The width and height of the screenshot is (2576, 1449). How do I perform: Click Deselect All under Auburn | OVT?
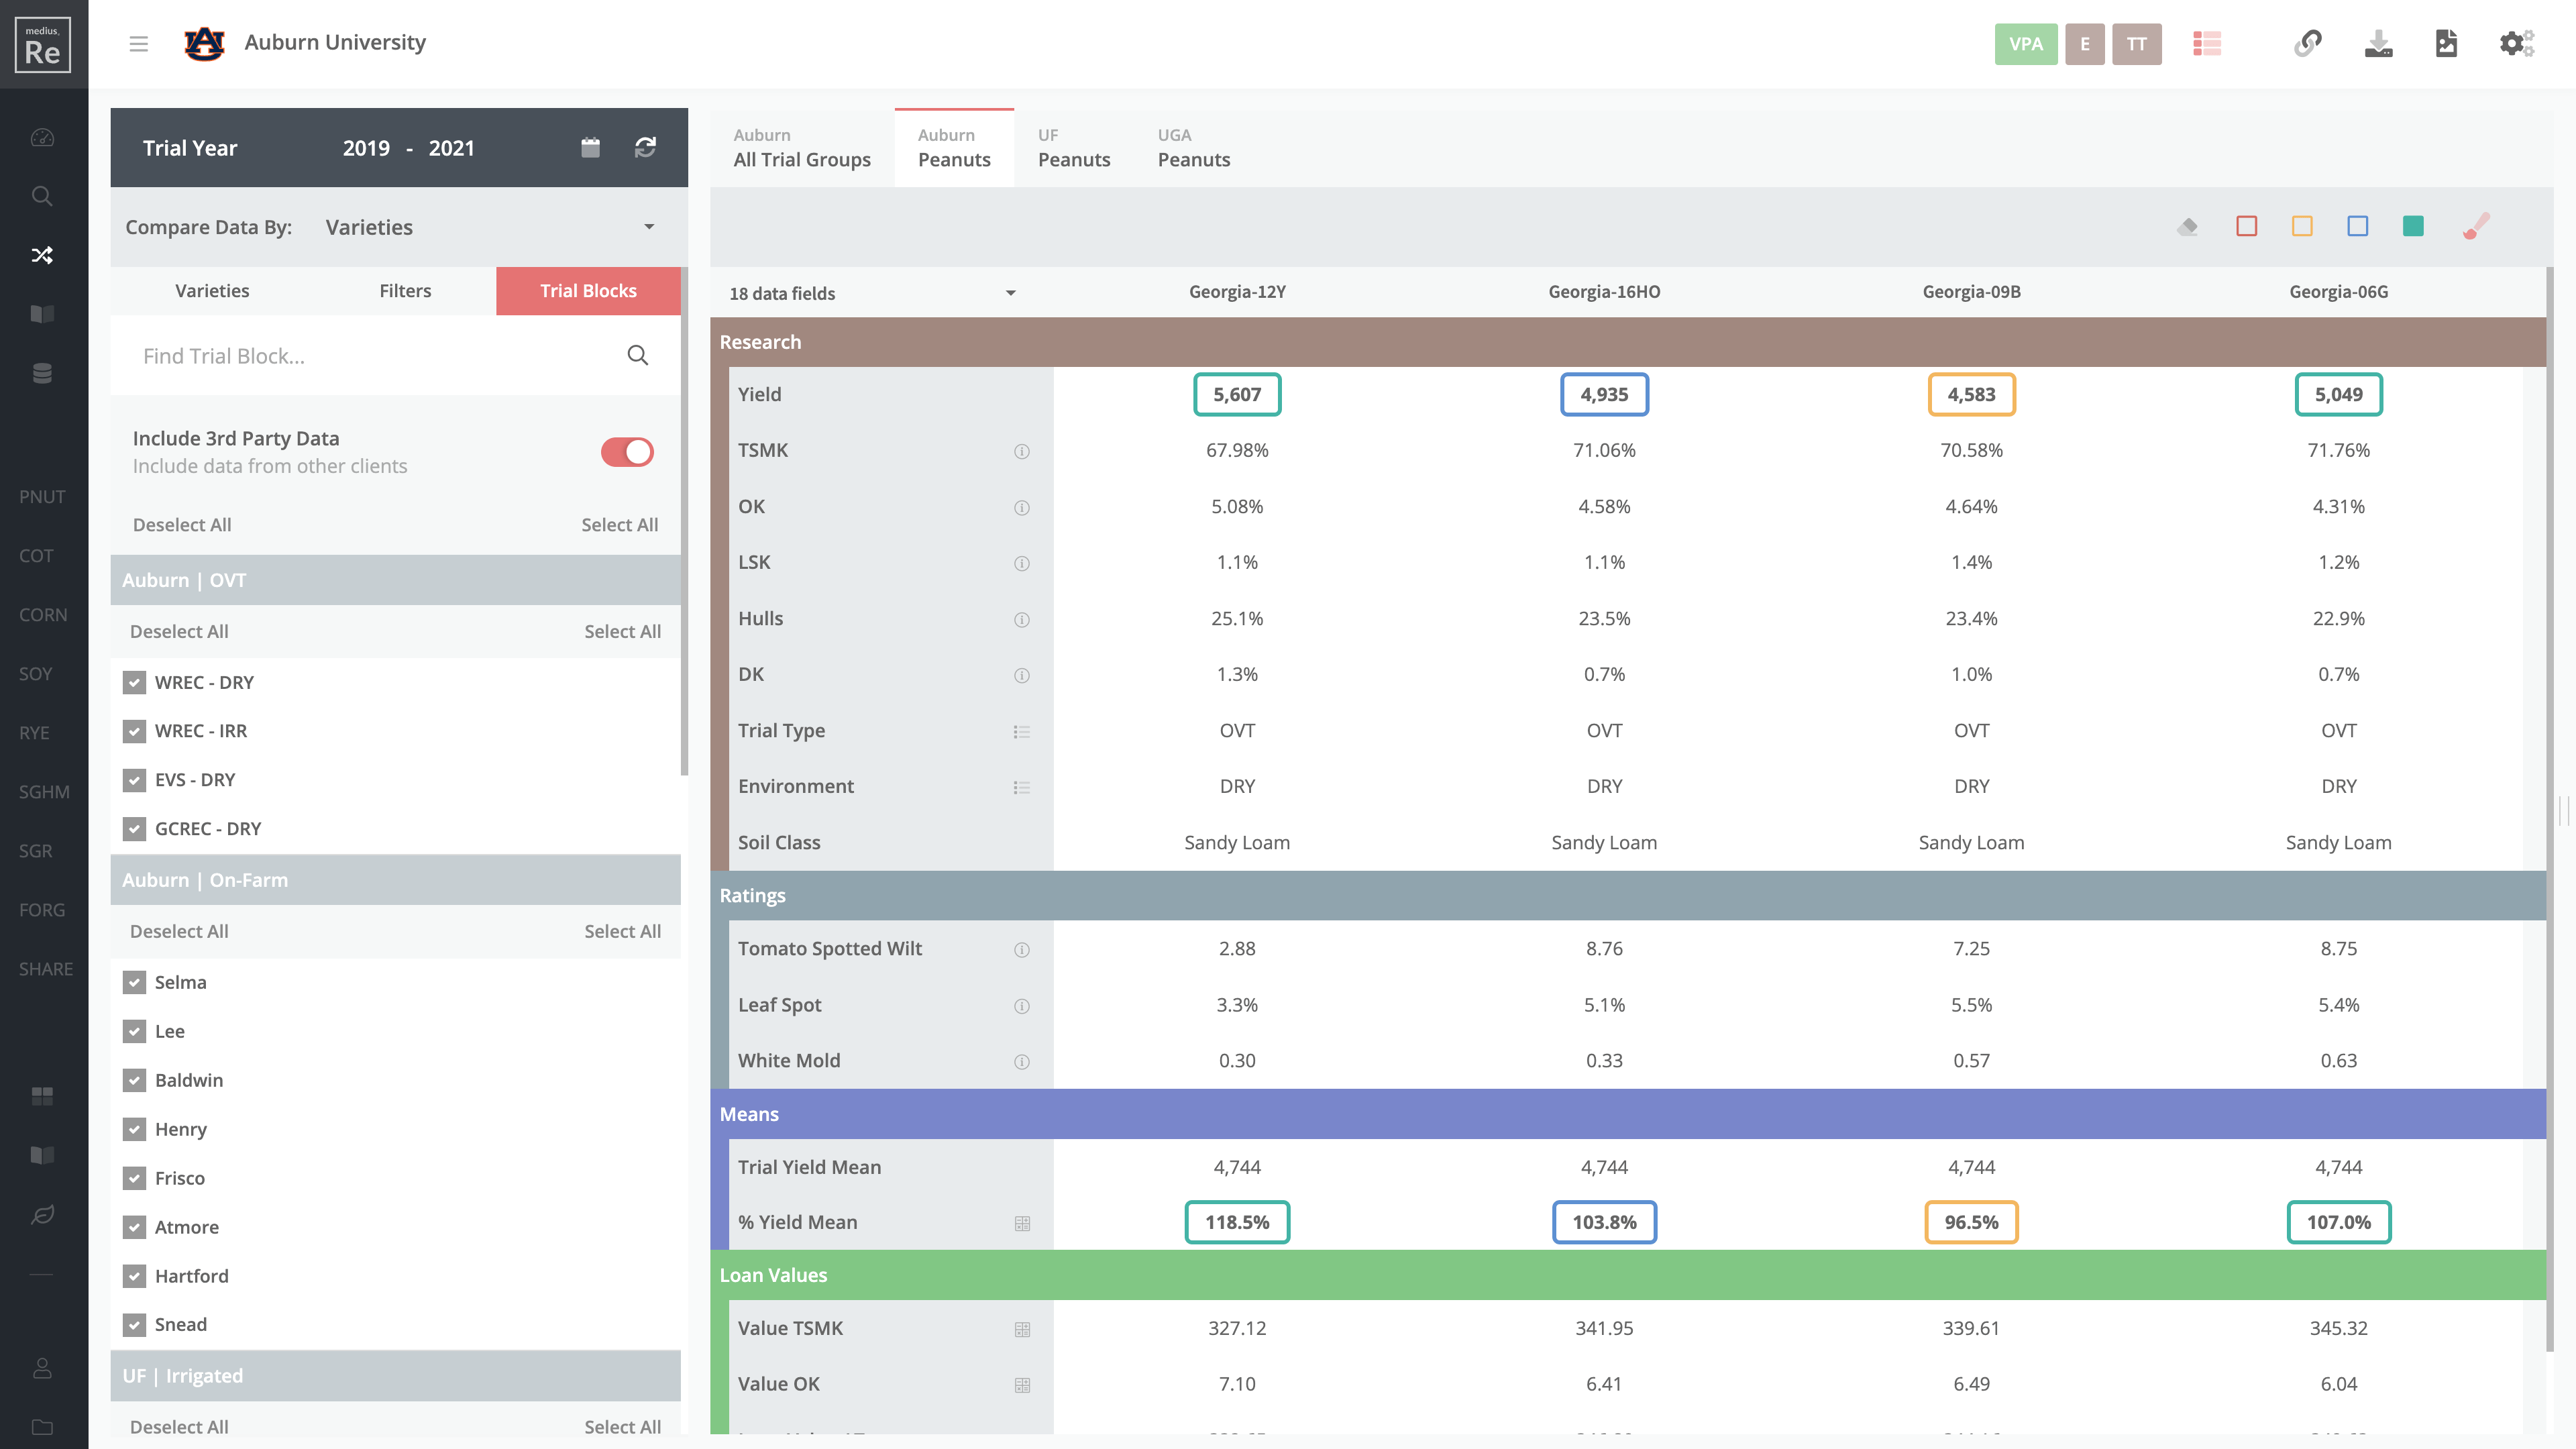pos(179,631)
